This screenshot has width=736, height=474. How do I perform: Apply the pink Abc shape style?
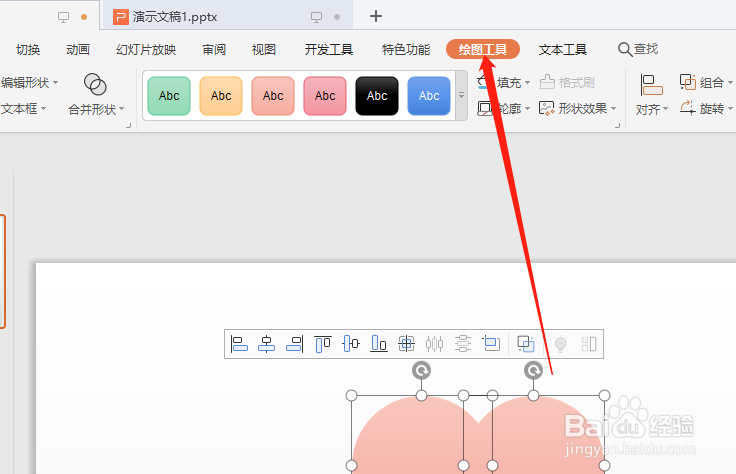[x=325, y=96]
